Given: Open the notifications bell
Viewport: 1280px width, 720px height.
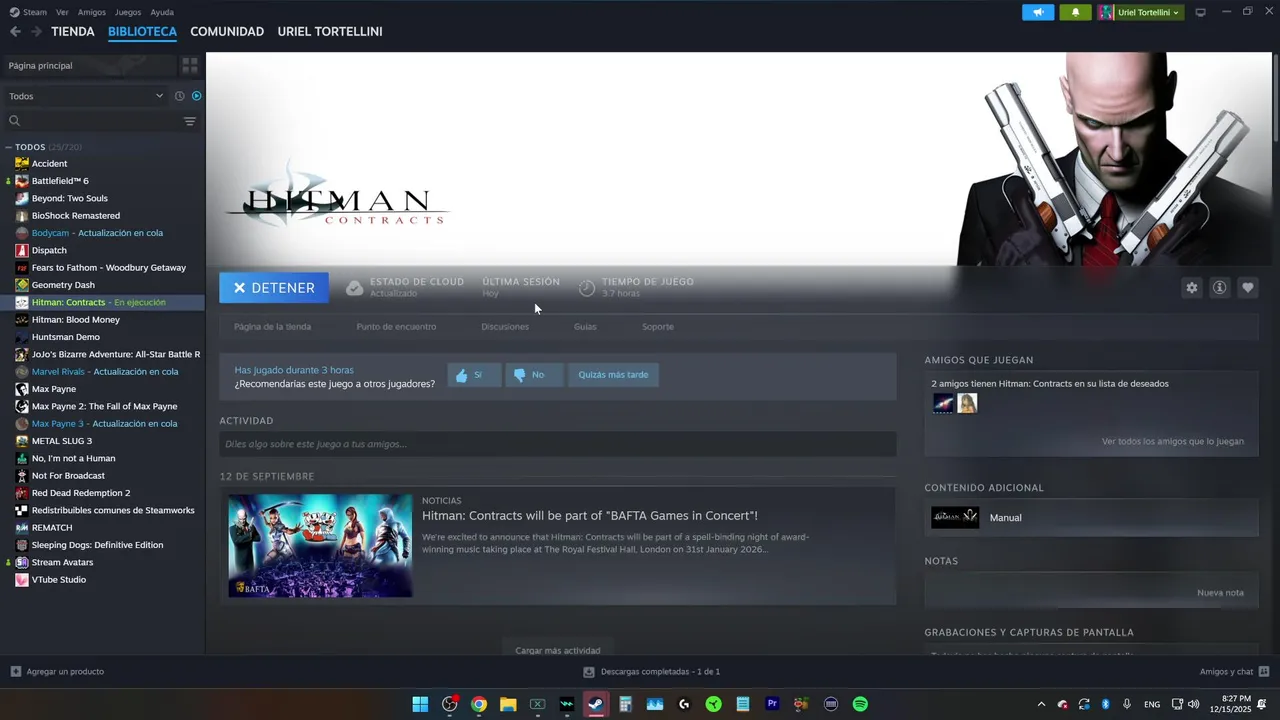Looking at the screenshot, I should (1075, 12).
